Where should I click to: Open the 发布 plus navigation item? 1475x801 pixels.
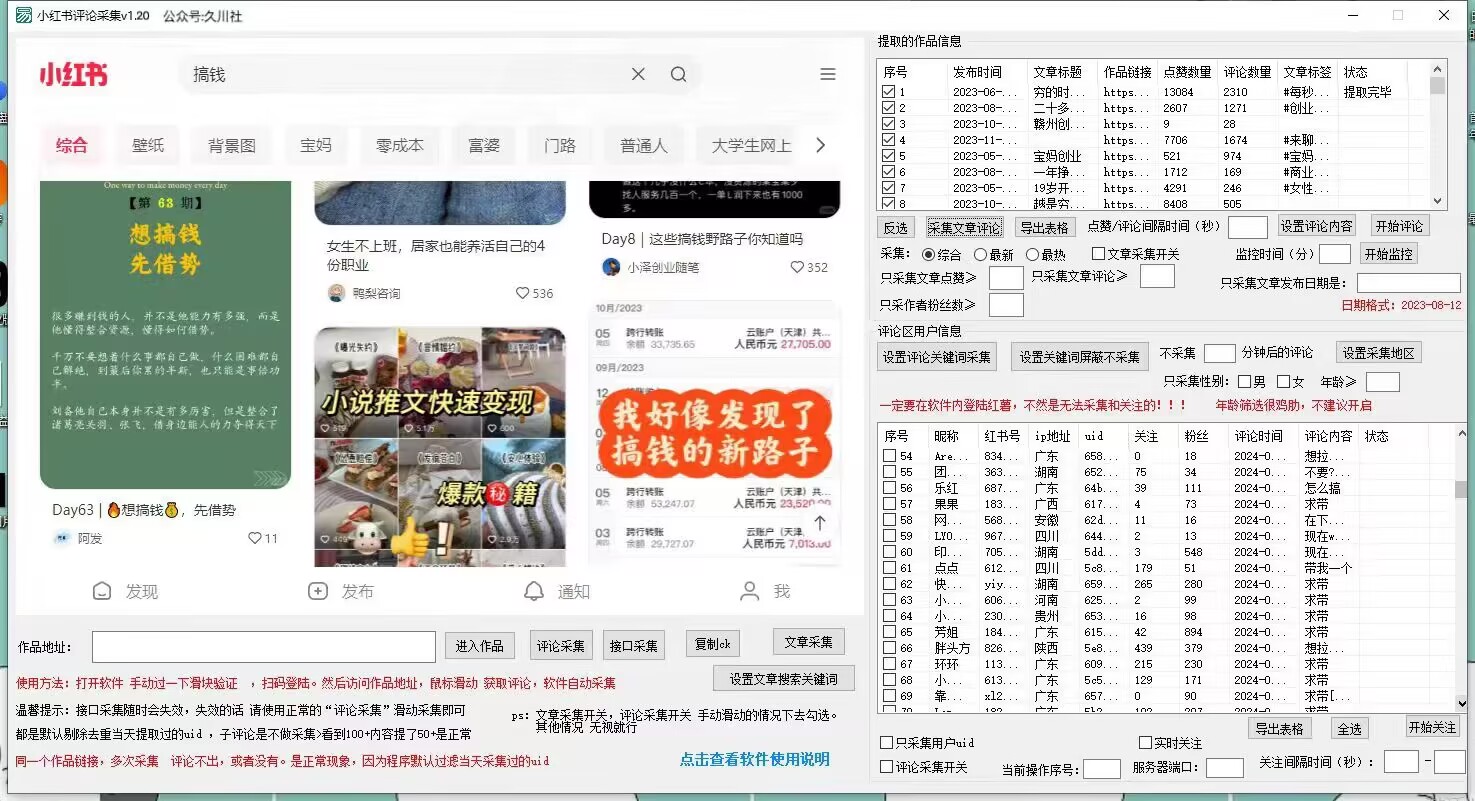click(x=342, y=591)
